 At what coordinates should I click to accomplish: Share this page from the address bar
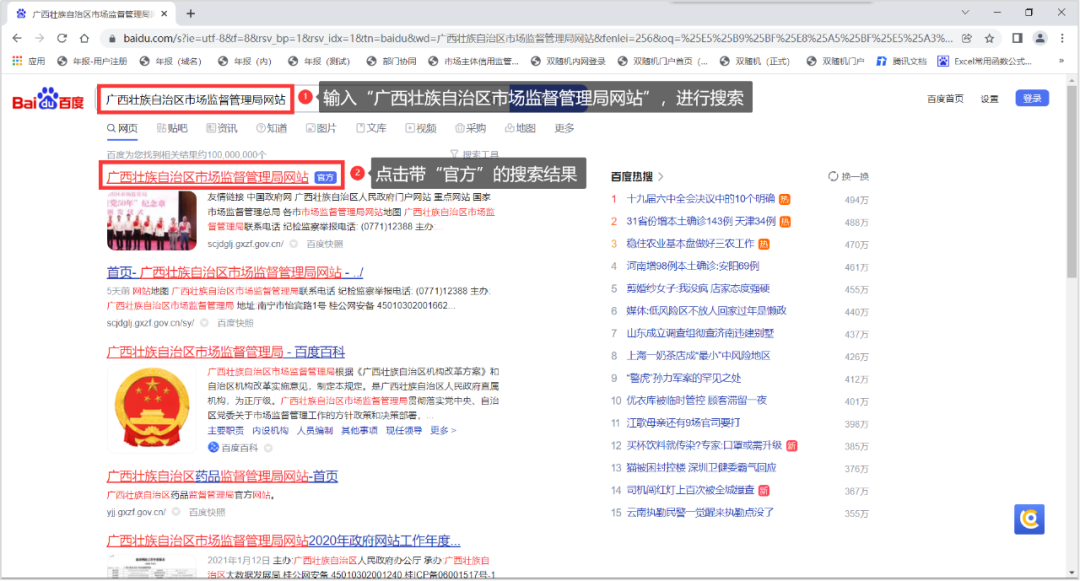967,39
